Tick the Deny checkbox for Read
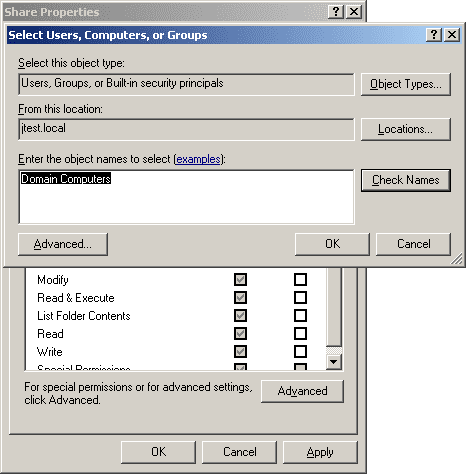 (300, 334)
